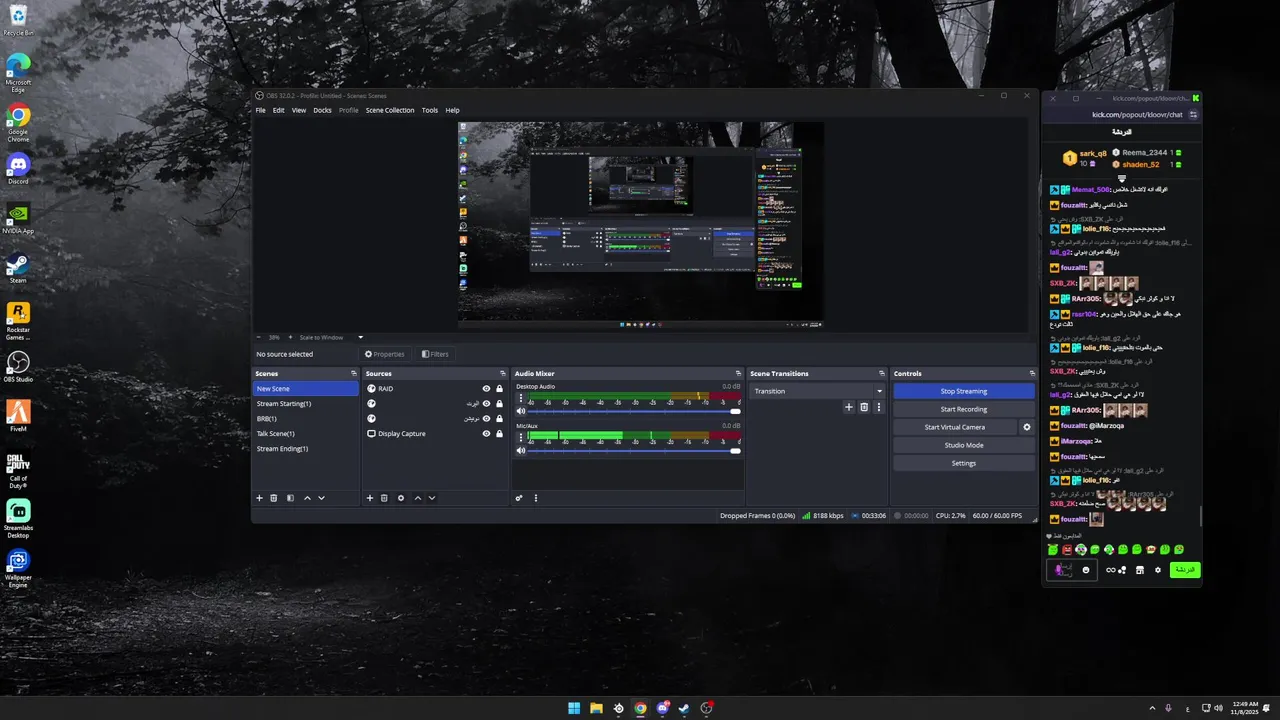The width and height of the screenshot is (1280, 720).
Task: Mute Desktop Audio speaker icon
Action: [520, 411]
